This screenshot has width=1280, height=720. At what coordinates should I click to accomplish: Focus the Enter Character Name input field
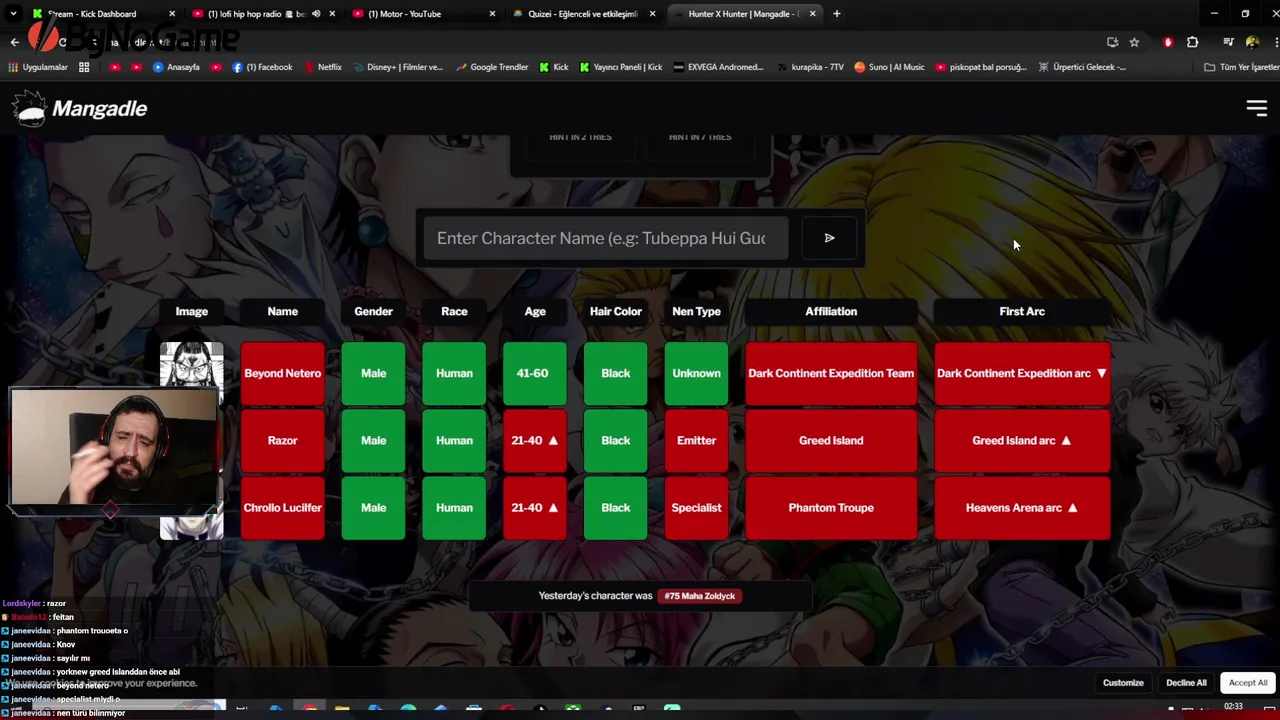coord(606,238)
